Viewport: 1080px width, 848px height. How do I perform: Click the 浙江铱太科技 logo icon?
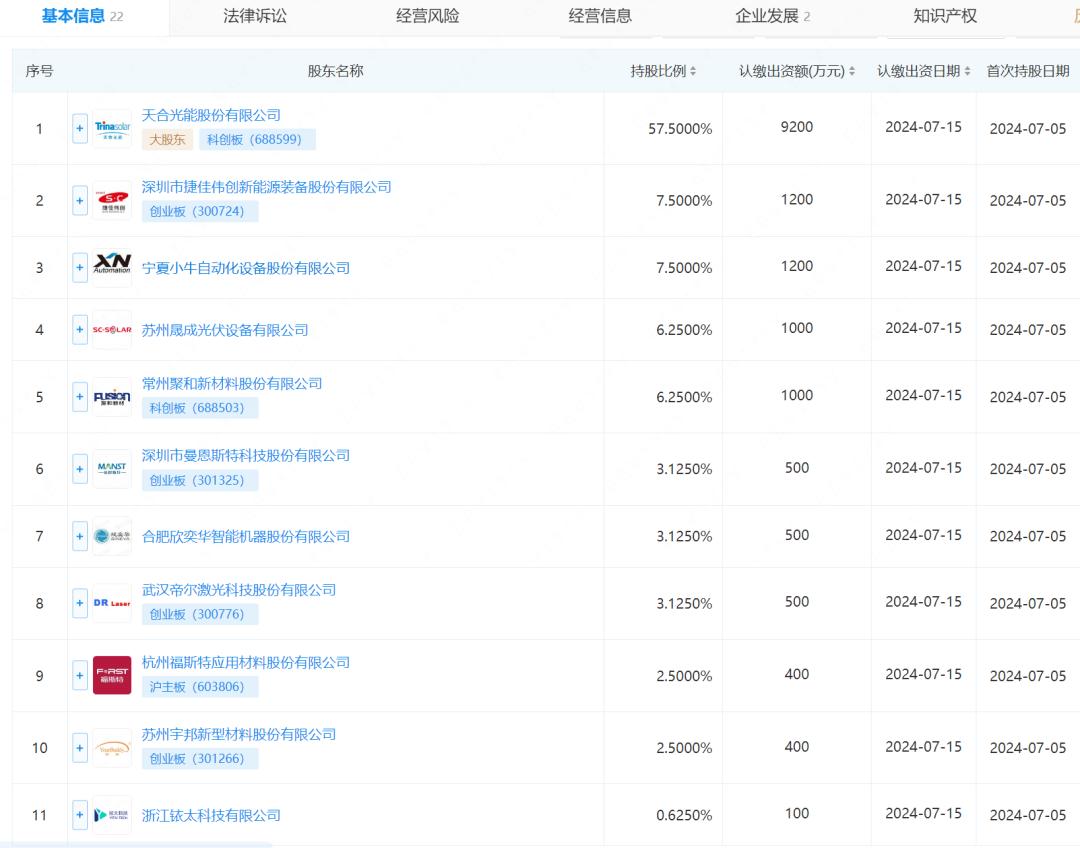coord(112,815)
